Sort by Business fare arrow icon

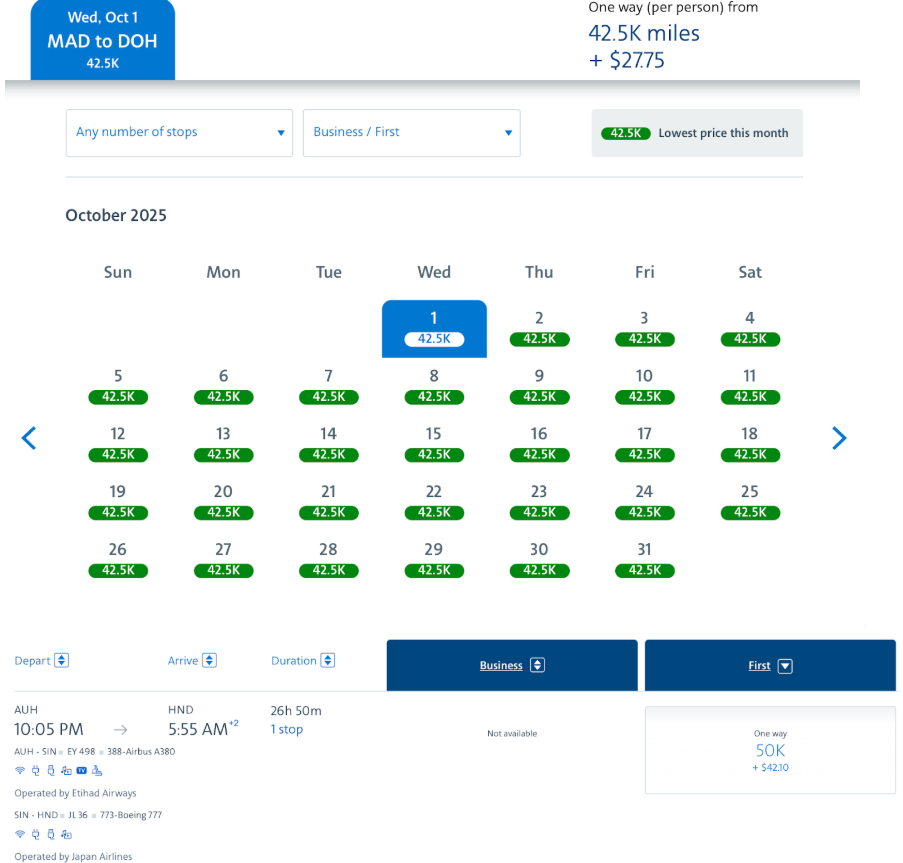537,665
